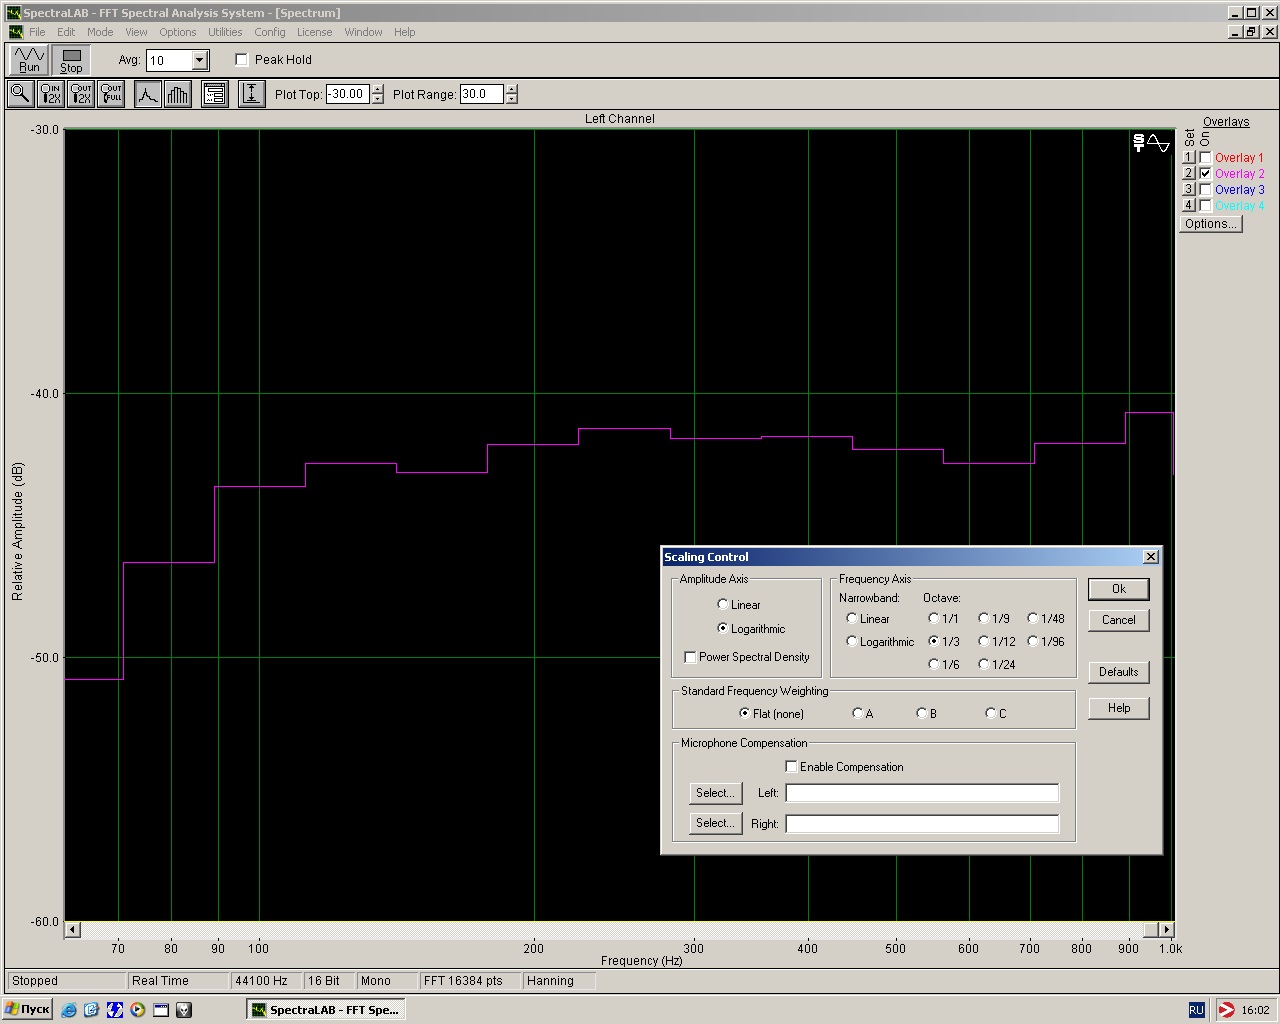
Task: Decrease Plot Range with down arrow
Action: pos(512,99)
